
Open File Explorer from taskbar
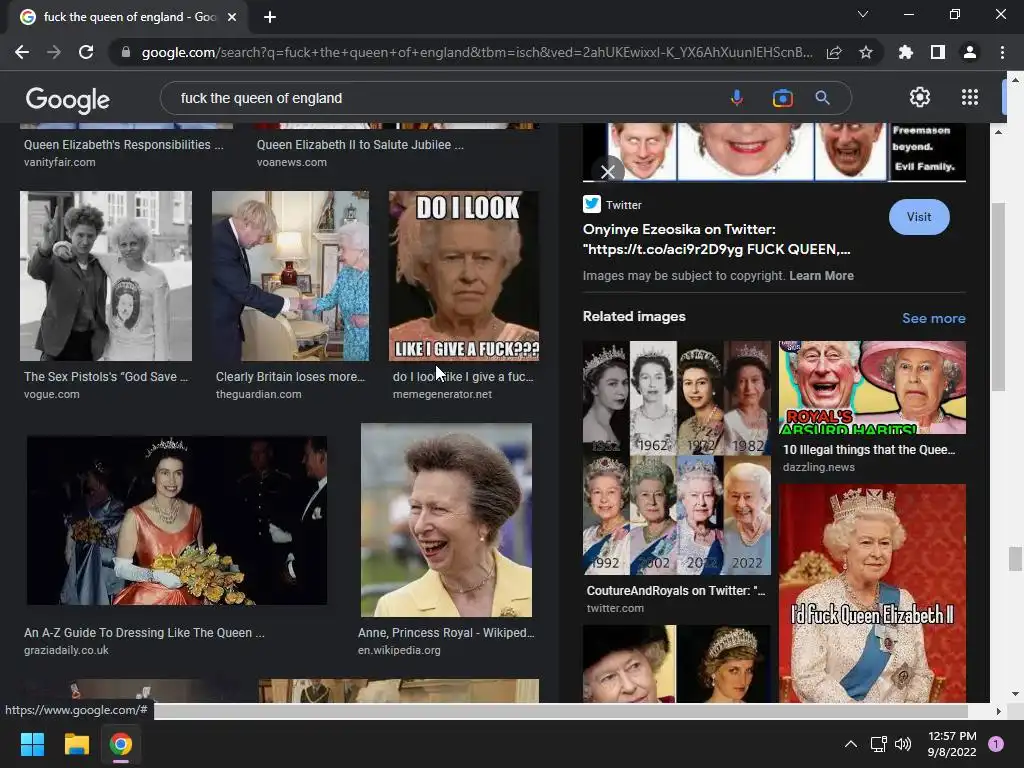tap(76, 744)
